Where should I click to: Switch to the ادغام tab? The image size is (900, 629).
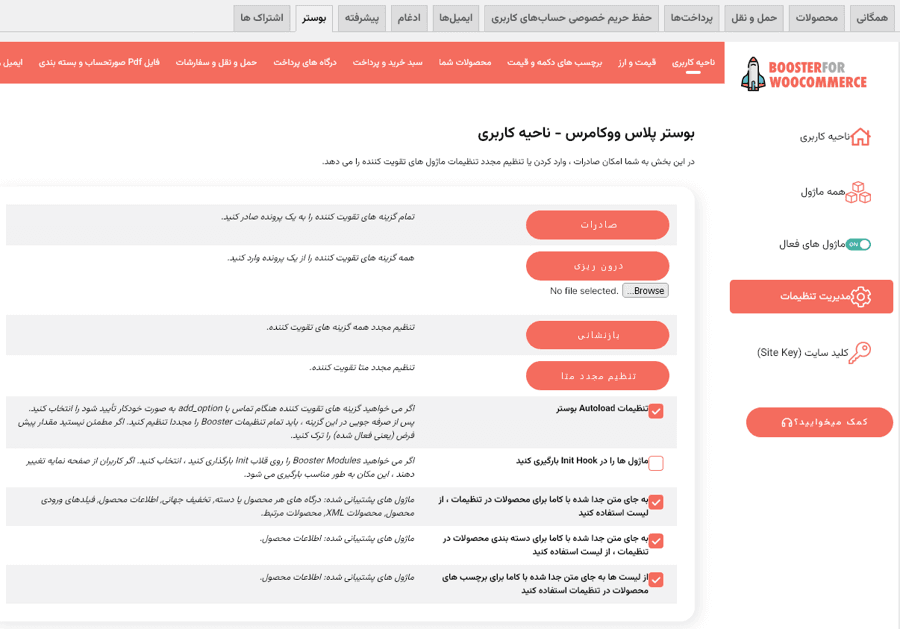[x=409, y=18]
